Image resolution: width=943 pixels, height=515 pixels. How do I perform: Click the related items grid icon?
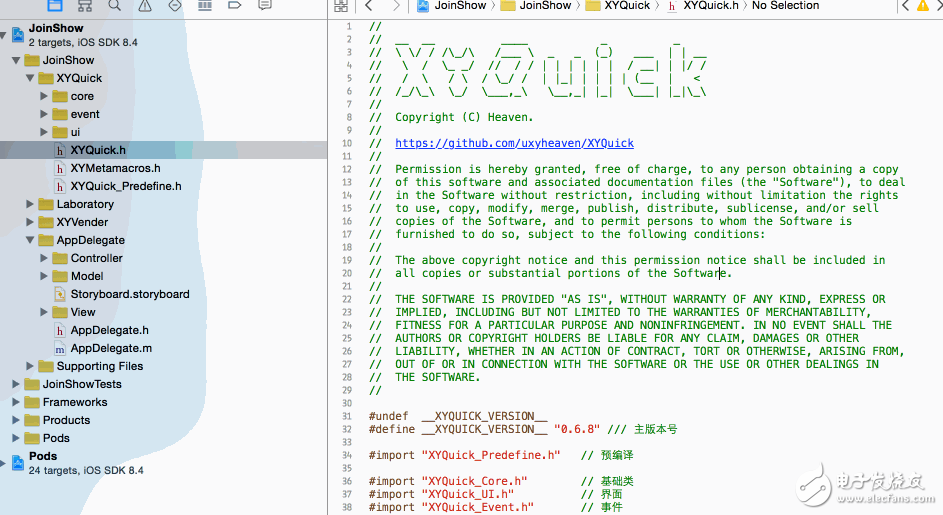point(339,6)
